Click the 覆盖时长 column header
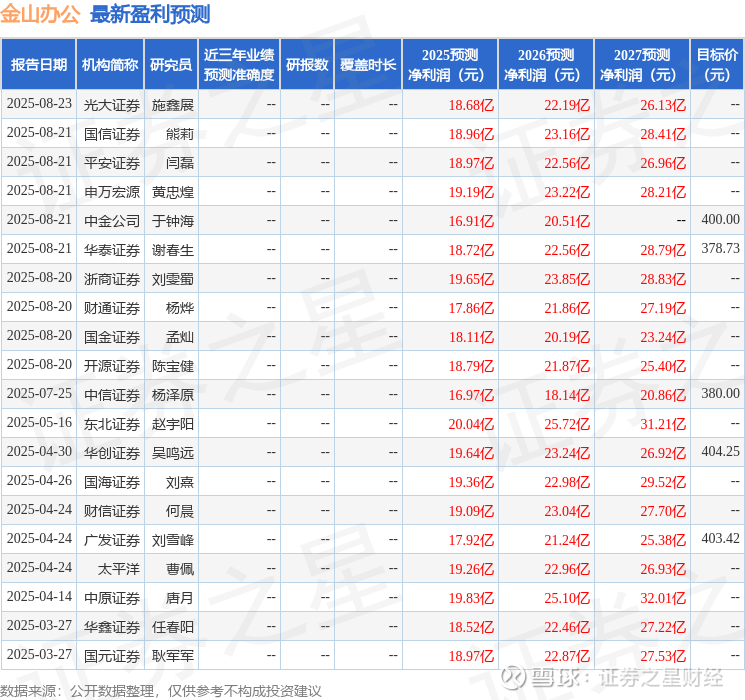The height and width of the screenshot is (700, 745). [x=368, y=65]
